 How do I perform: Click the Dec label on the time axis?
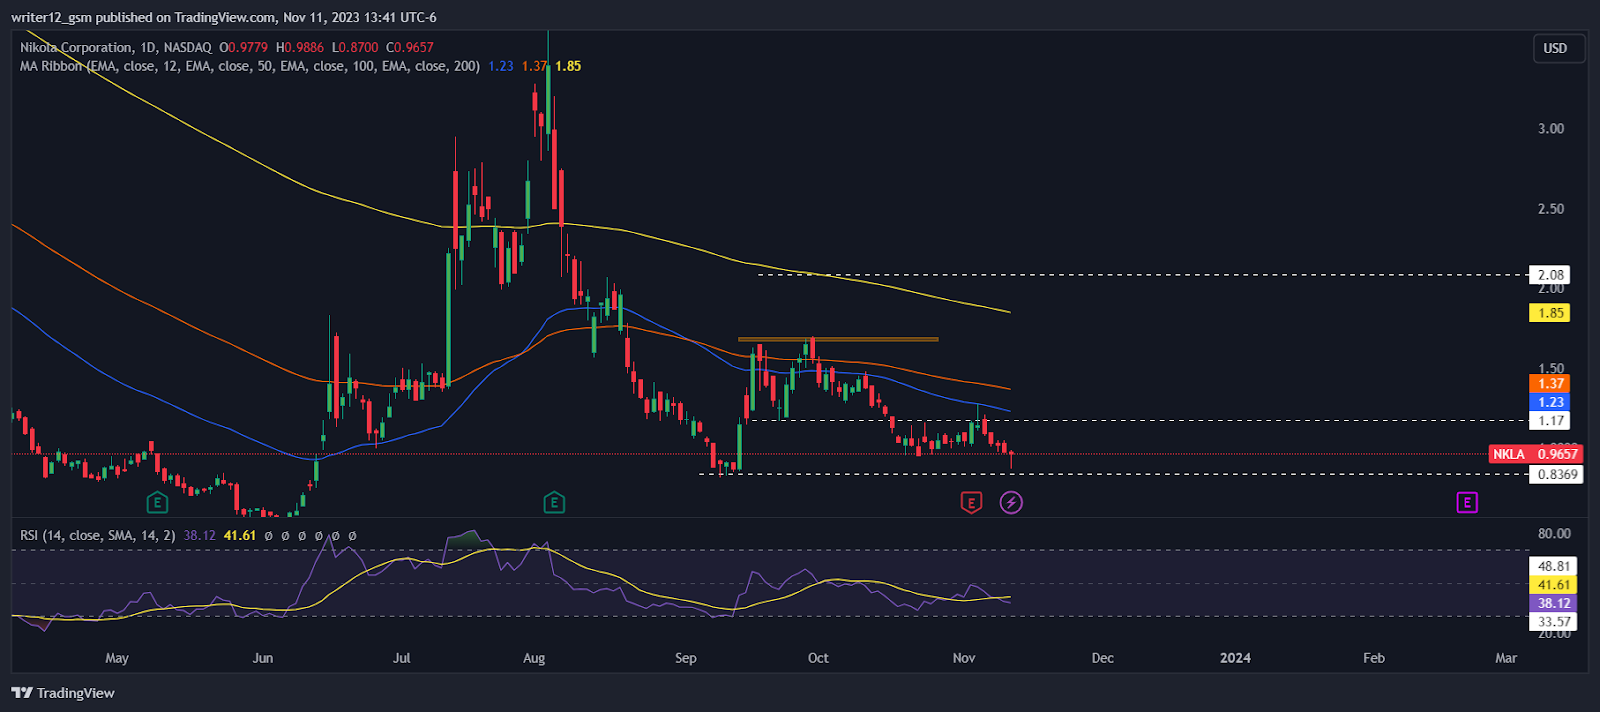(1103, 658)
